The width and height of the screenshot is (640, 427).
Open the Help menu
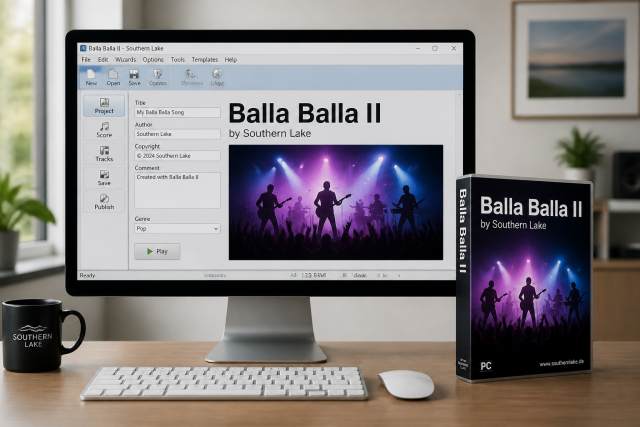[231, 60]
